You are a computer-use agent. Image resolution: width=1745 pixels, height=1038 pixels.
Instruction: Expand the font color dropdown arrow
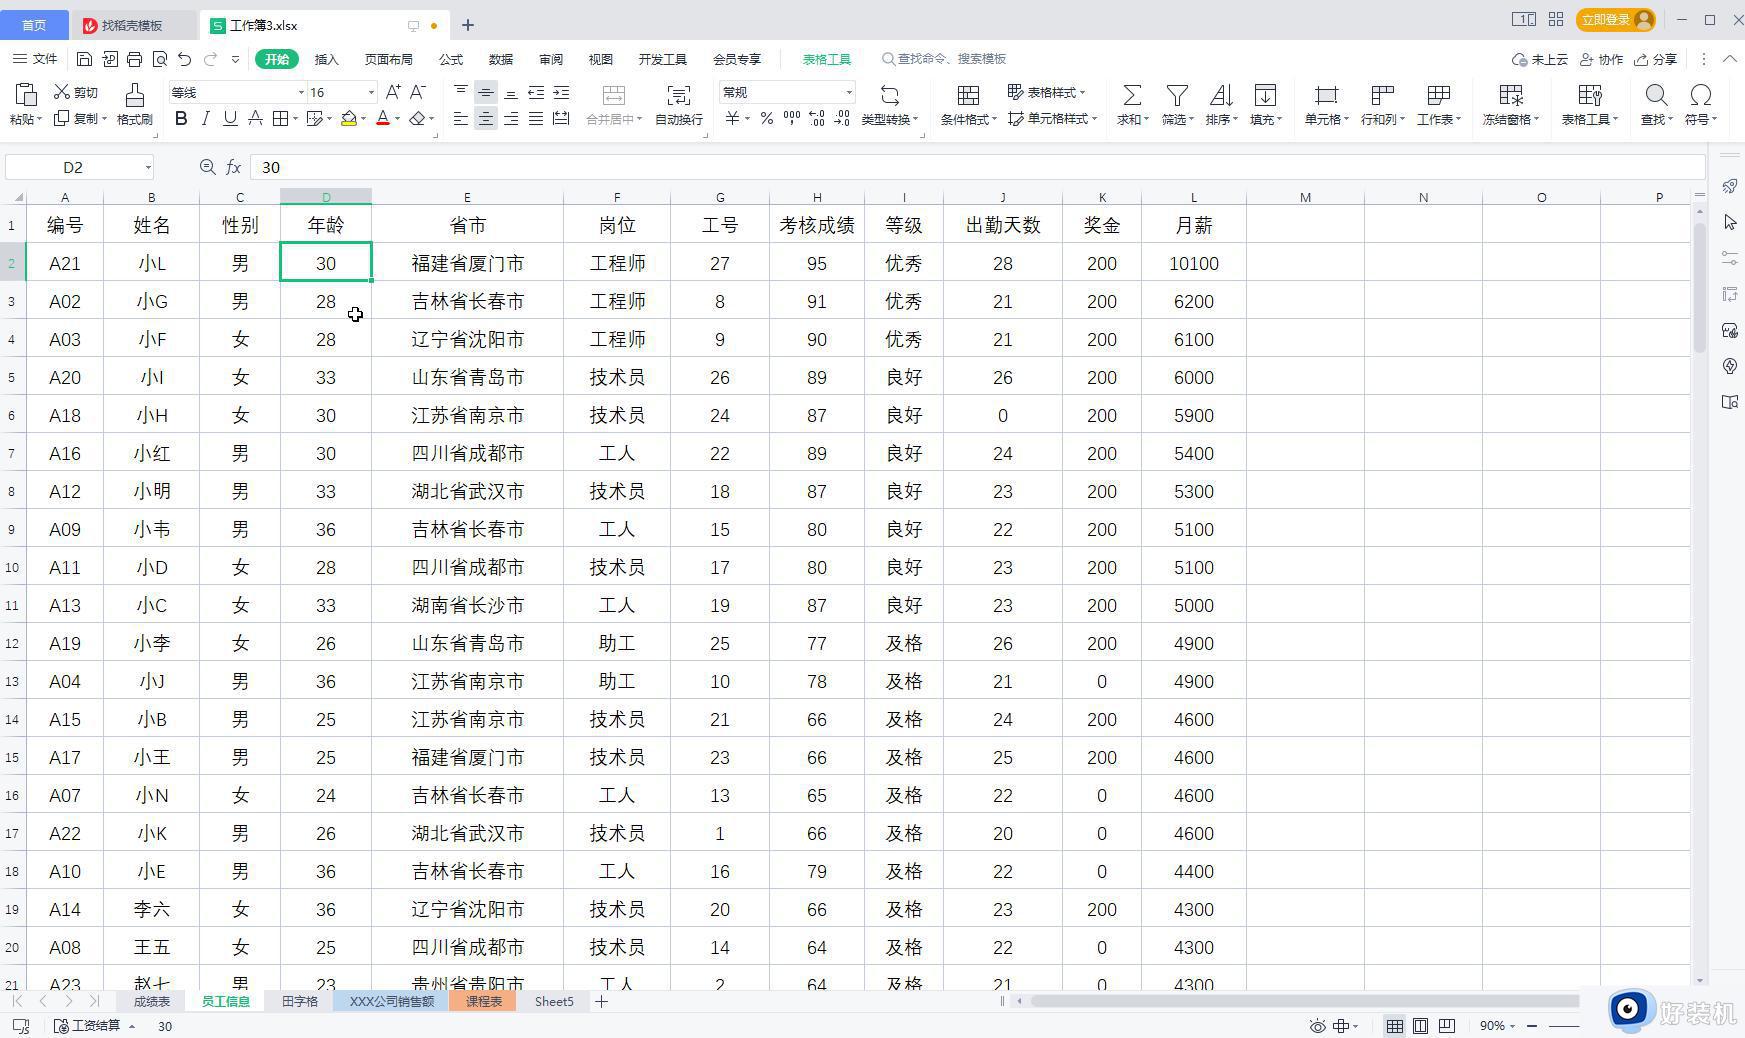(397, 119)
